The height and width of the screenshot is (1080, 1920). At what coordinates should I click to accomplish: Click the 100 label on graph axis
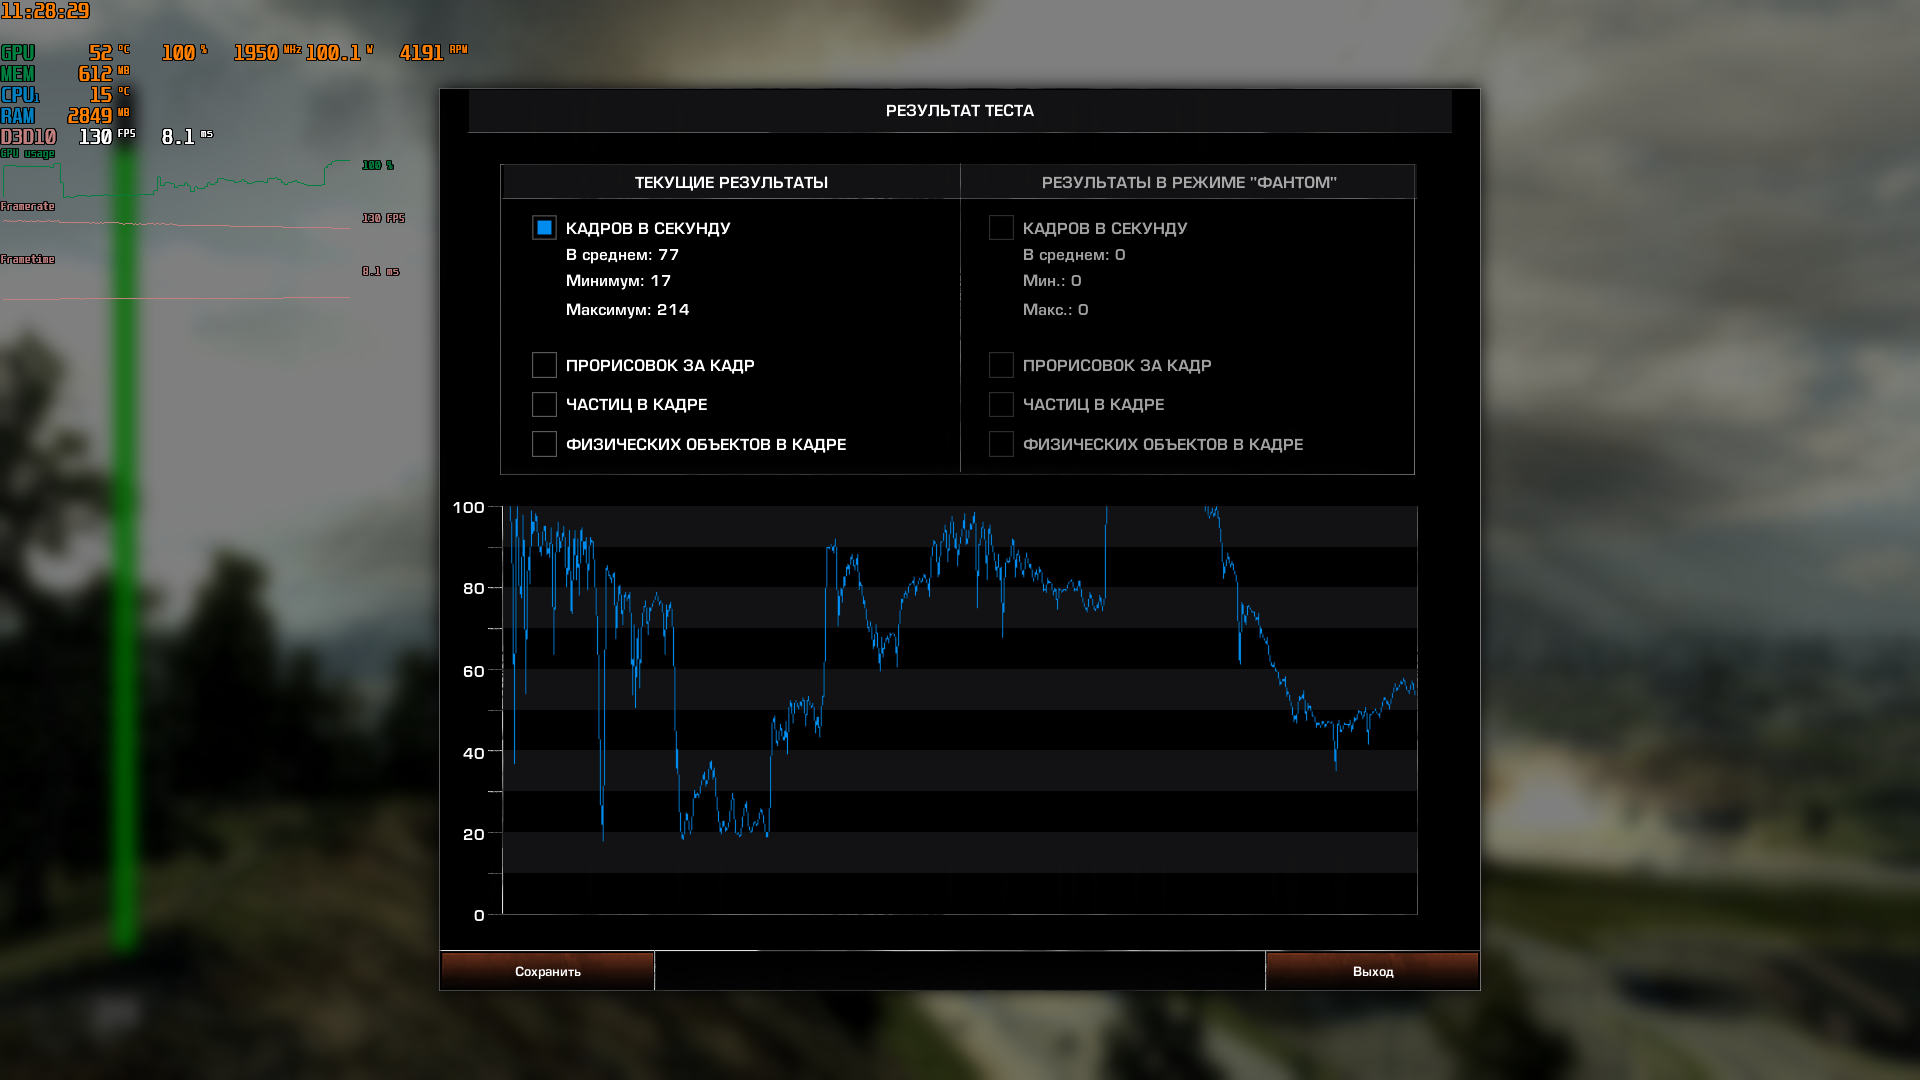pos(468,508)
